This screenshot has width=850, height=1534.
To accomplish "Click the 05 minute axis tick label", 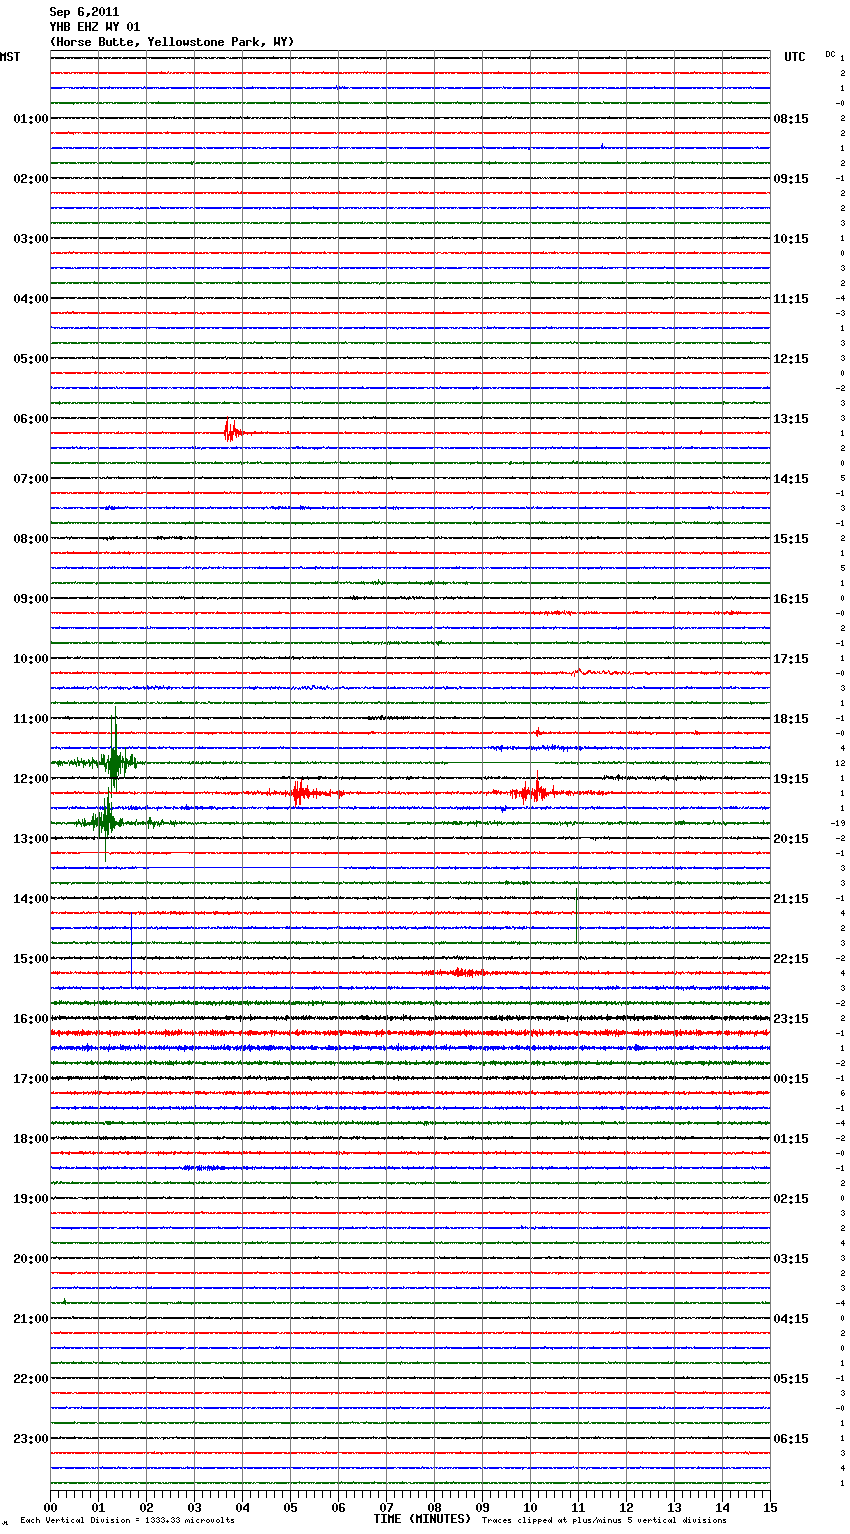I will coord(290,1507).
